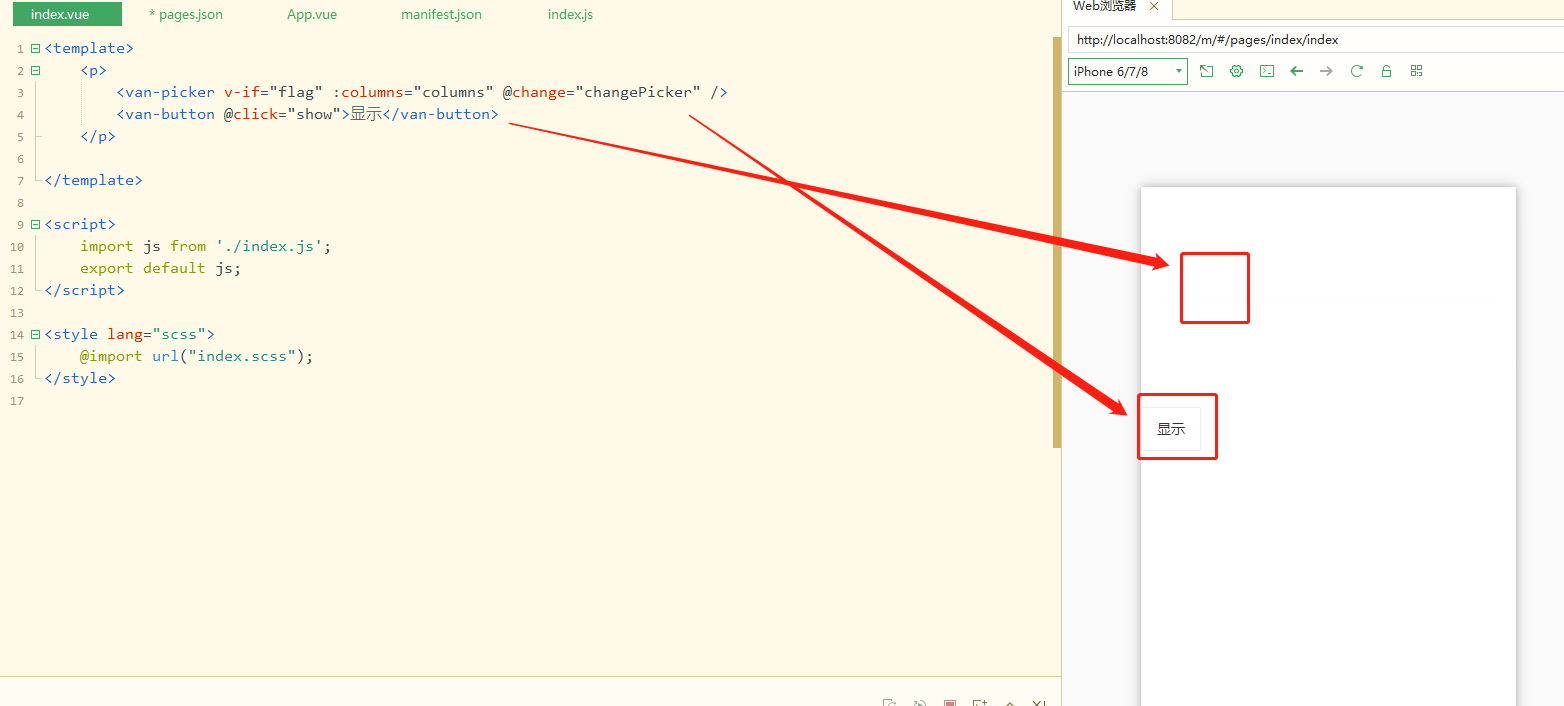Fold the style block on line 14
The image size is (1564, 706).
pyautogui.click(x=36, y=334)
